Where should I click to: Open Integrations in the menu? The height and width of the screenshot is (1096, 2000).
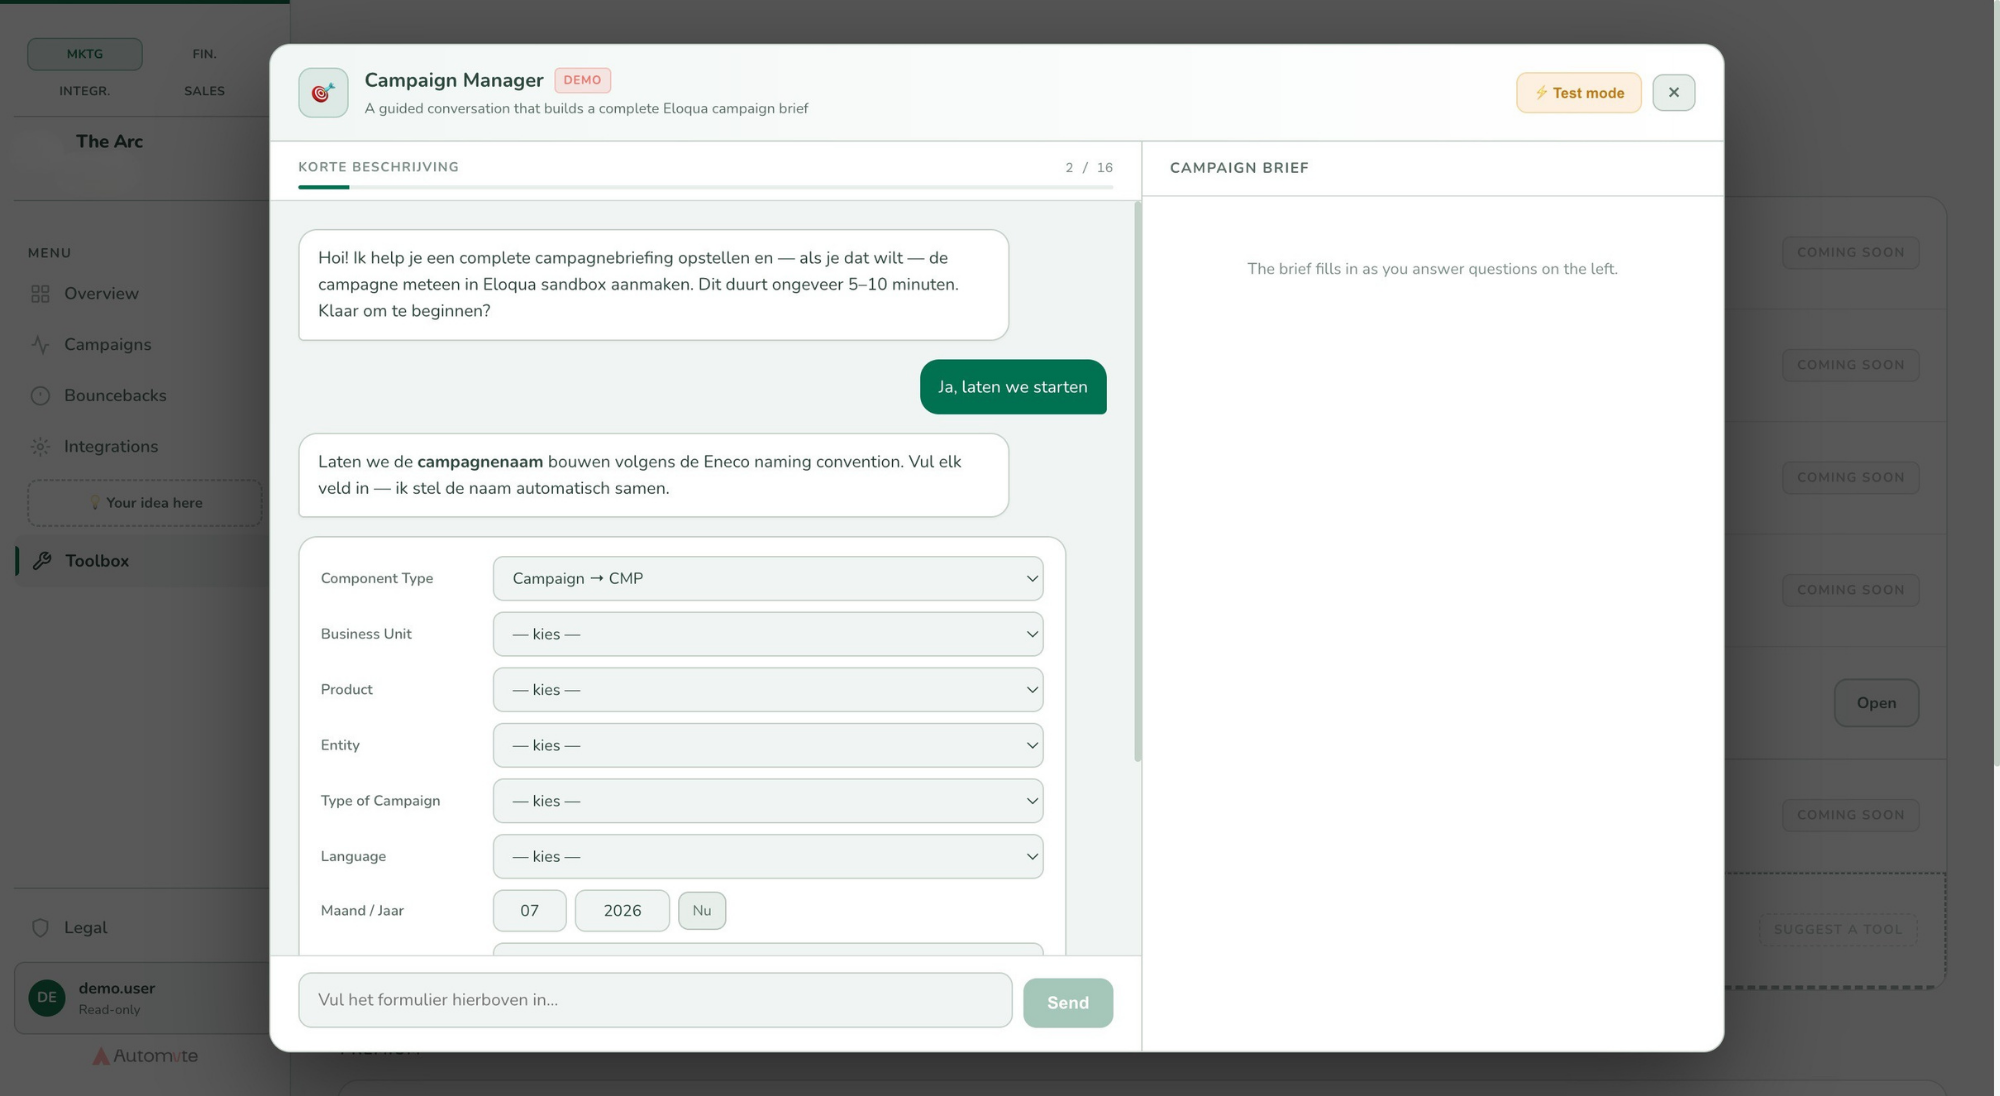pyautogui.click(x=110, y=447)
